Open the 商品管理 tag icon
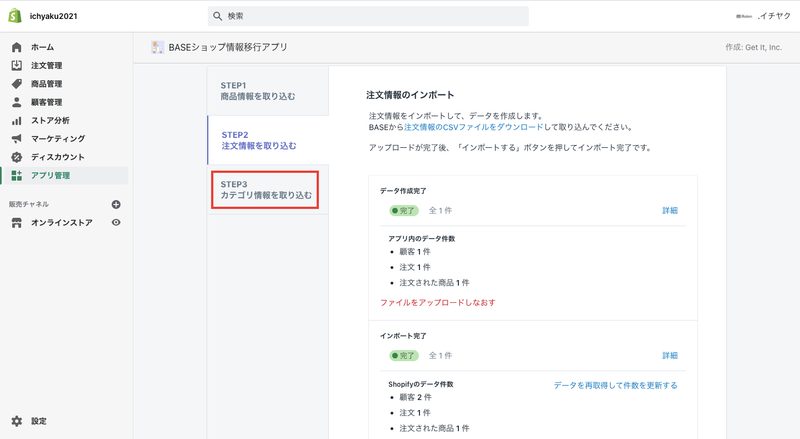 [16, 84]
